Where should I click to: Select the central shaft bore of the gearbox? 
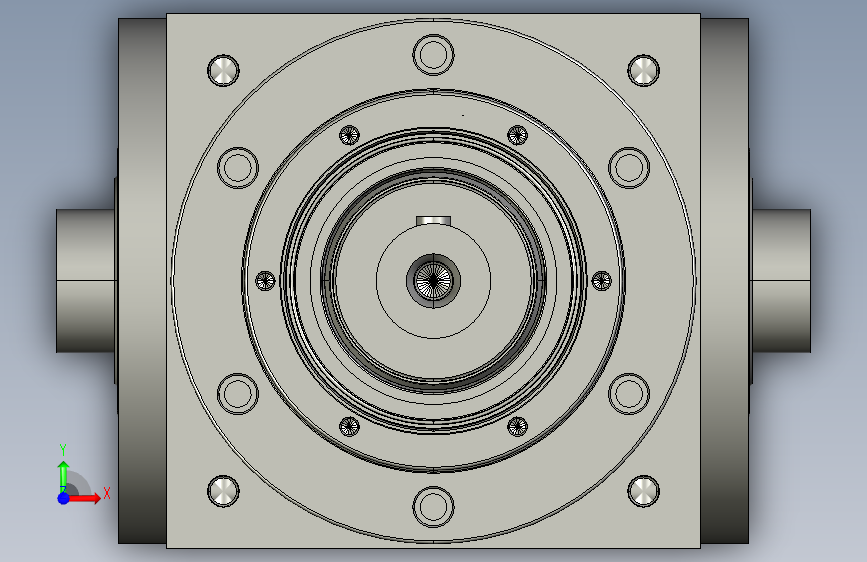click(x=434, y=281)
